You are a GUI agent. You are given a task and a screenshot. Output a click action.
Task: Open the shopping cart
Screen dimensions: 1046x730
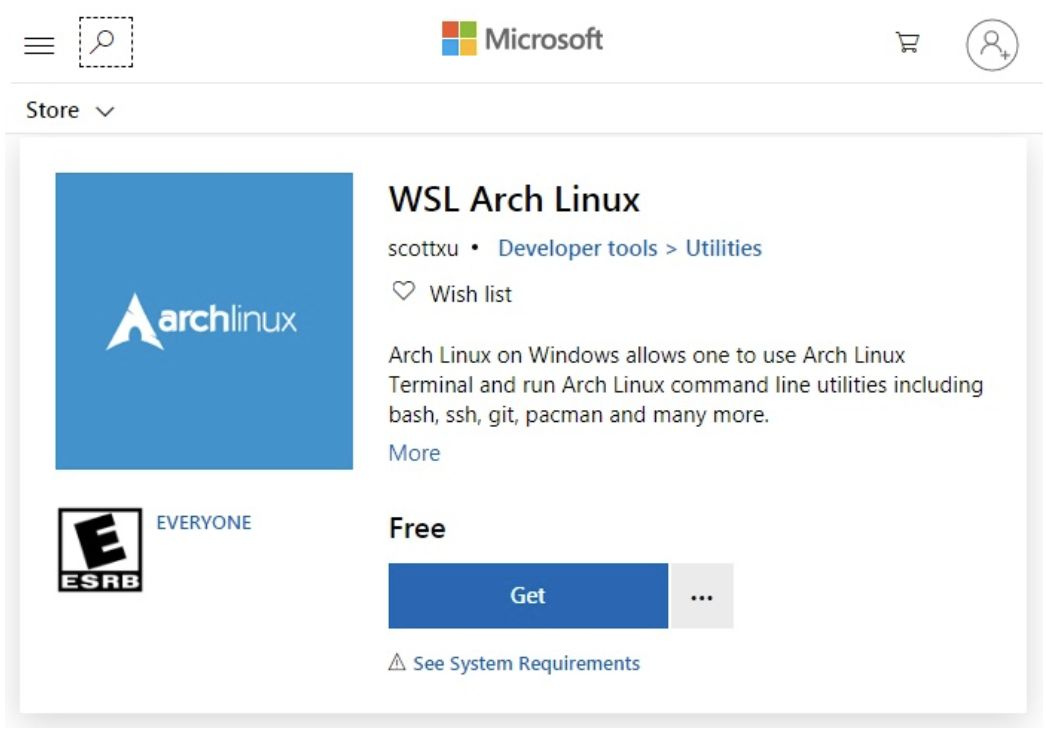pos(907,43)
